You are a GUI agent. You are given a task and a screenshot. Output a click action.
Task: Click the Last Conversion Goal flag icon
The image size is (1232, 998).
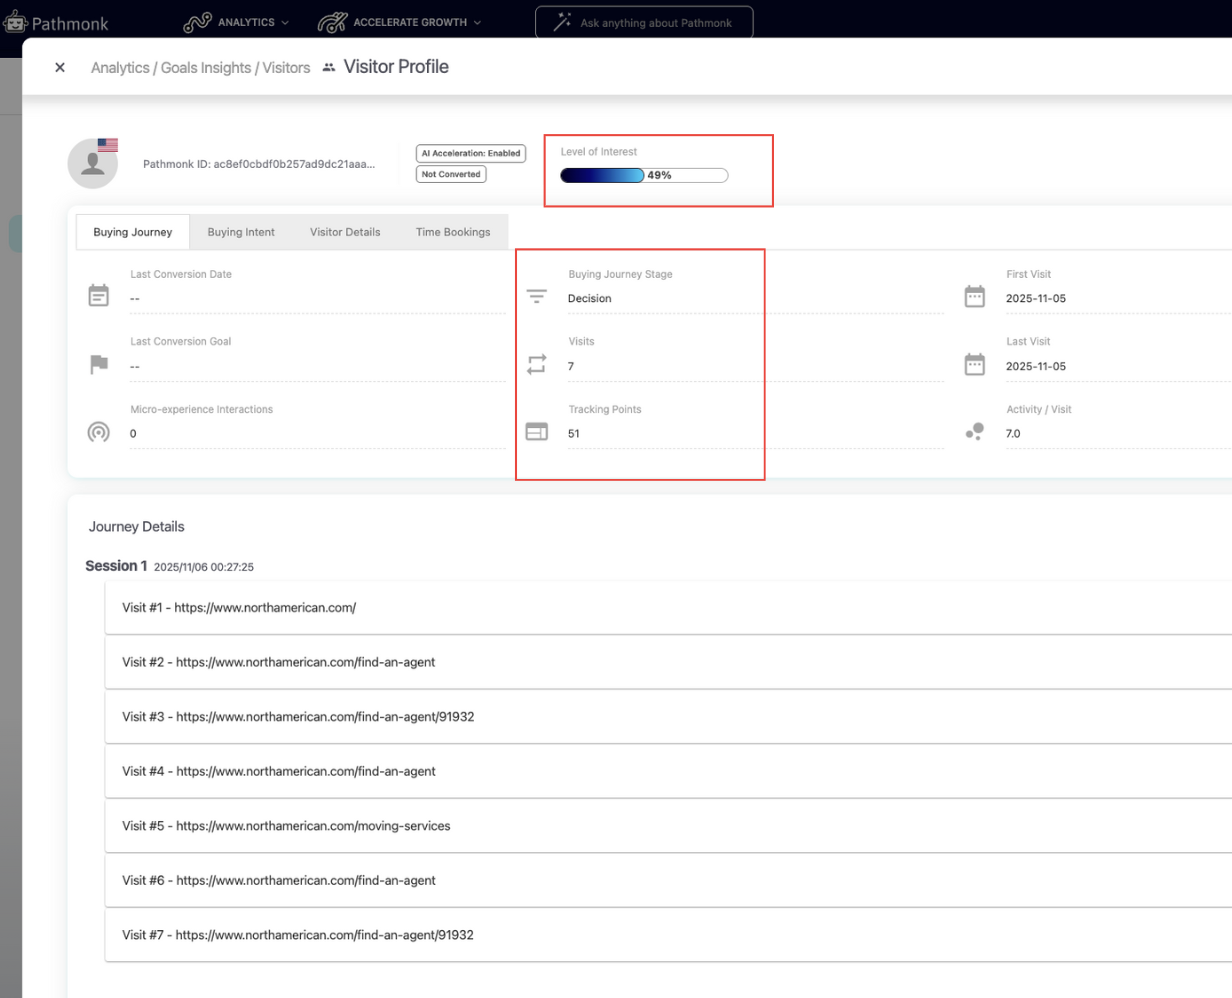coord(98,364)
